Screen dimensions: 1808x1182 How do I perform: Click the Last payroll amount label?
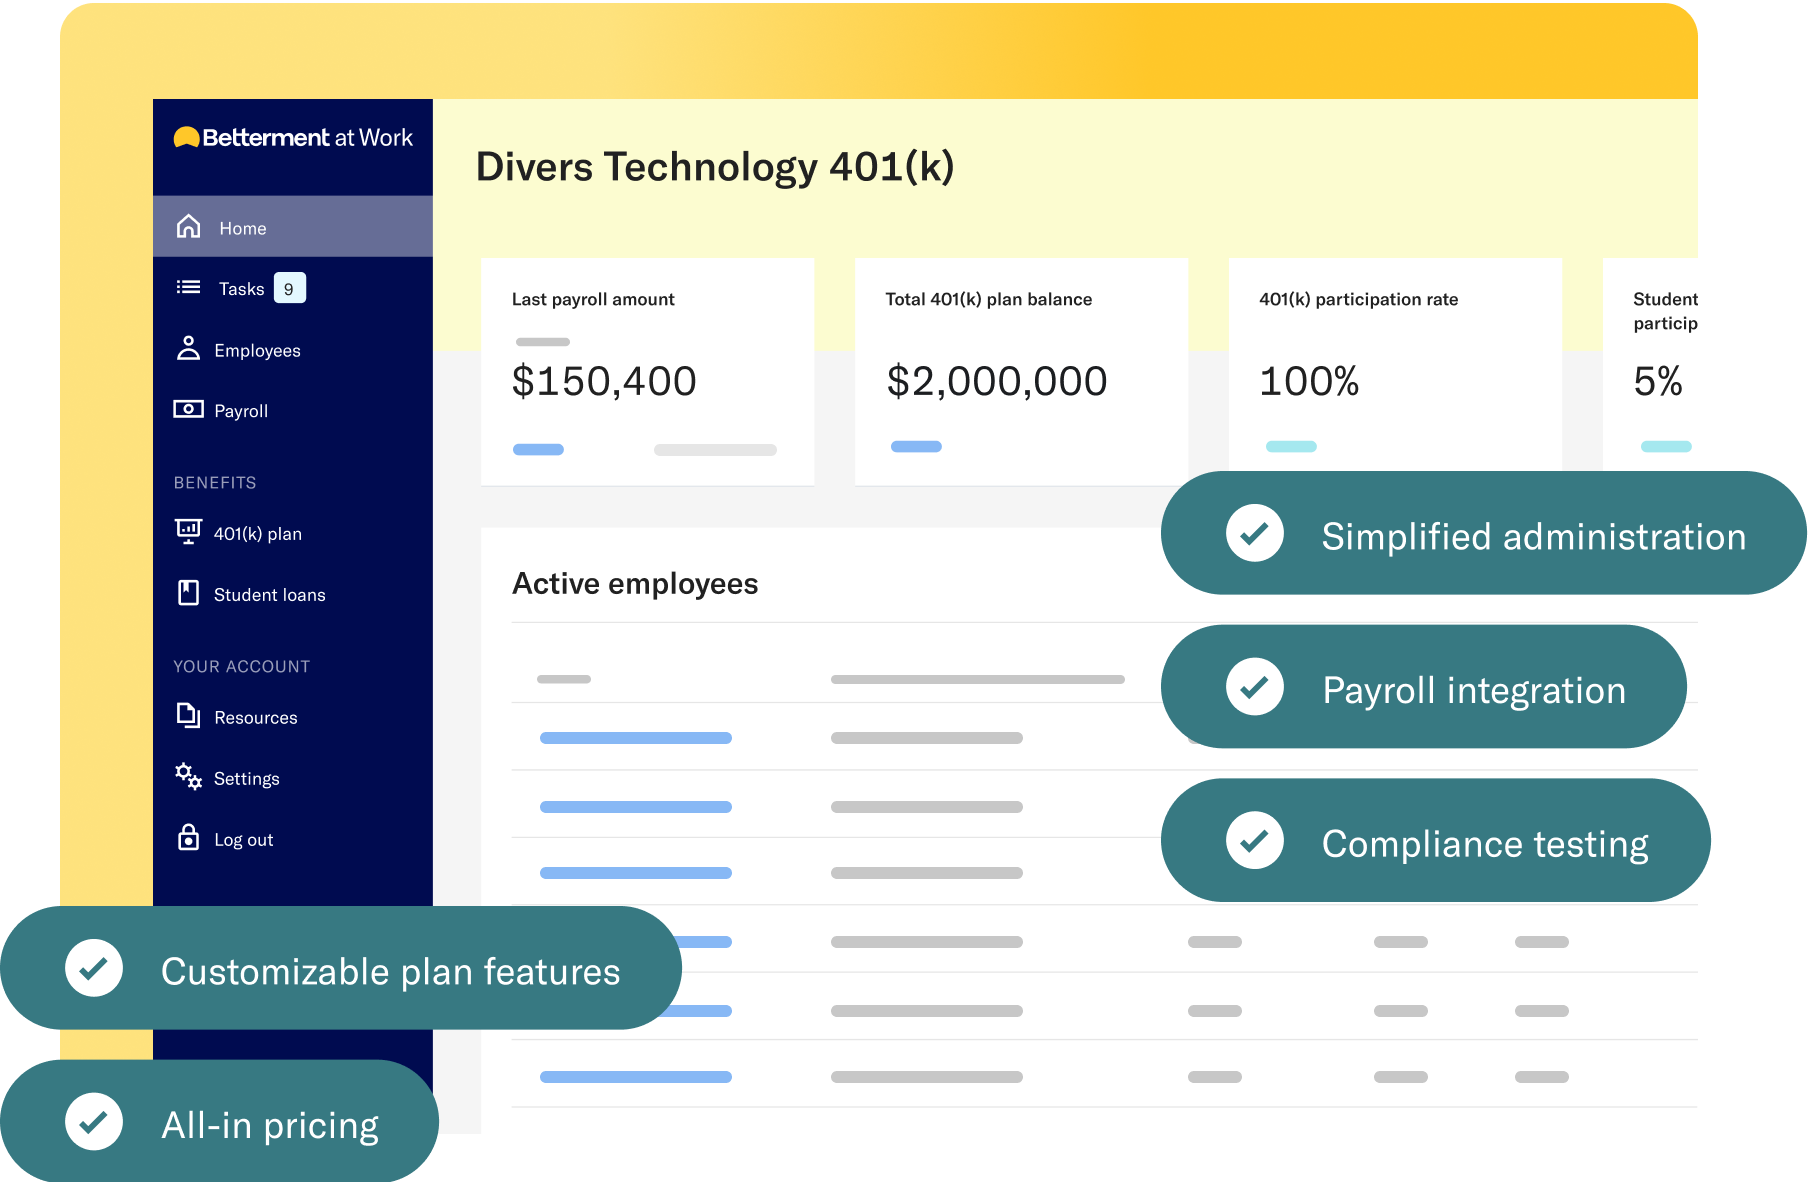593,299
